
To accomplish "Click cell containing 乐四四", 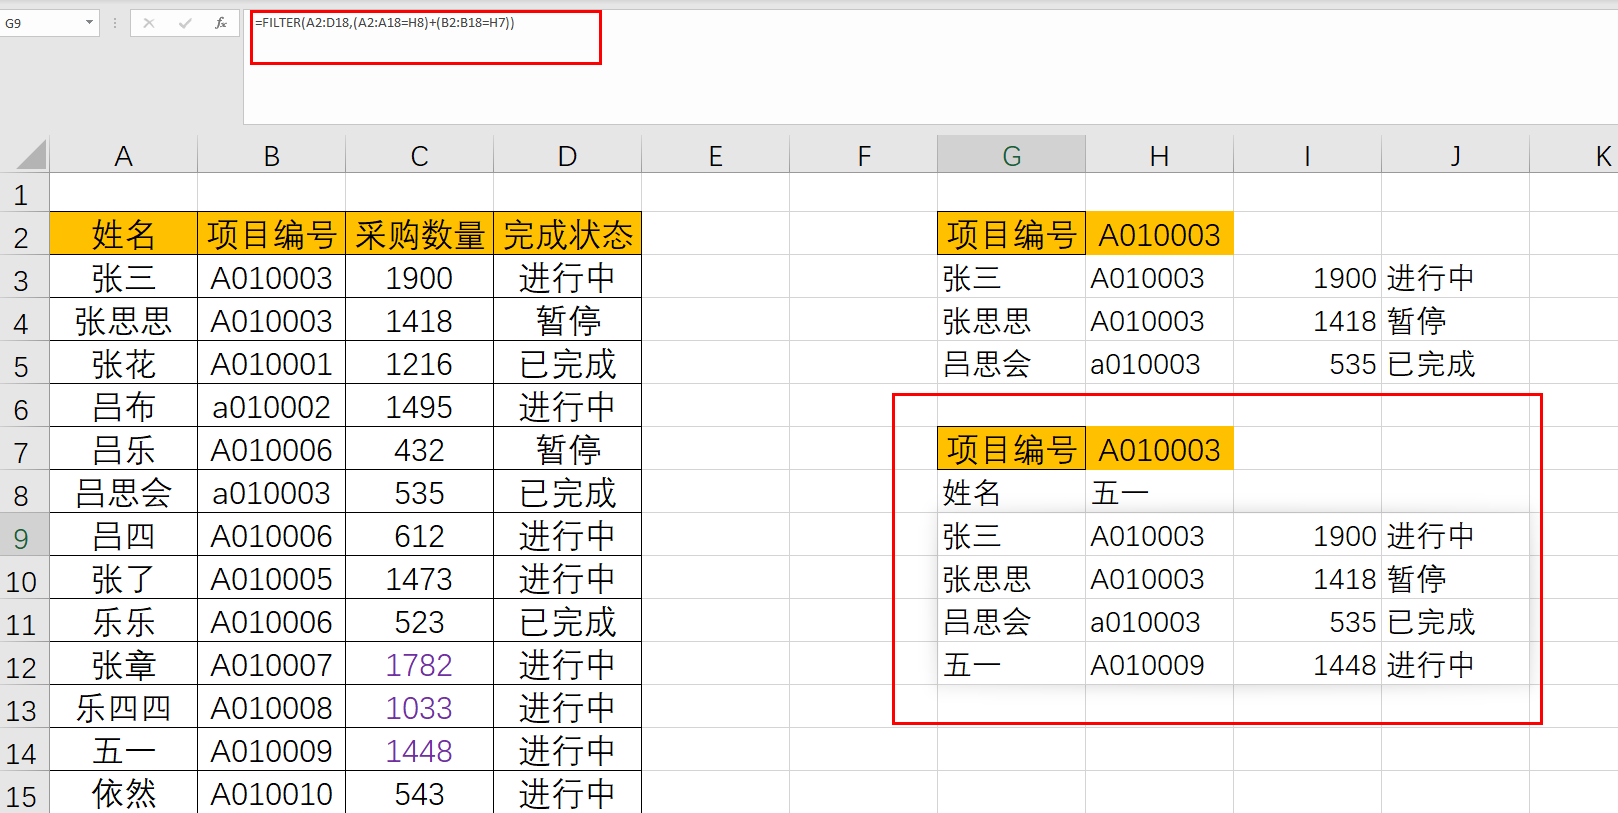I will (123, 708).
